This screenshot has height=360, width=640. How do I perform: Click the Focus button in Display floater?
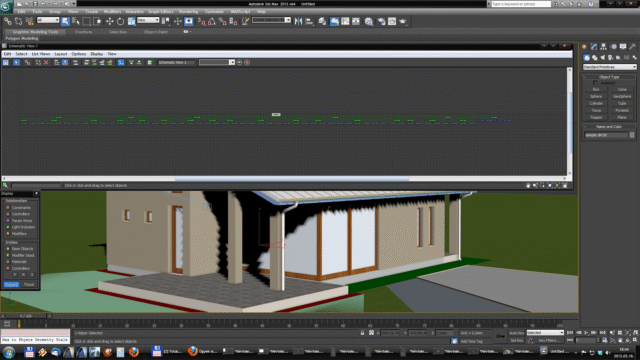29,284
